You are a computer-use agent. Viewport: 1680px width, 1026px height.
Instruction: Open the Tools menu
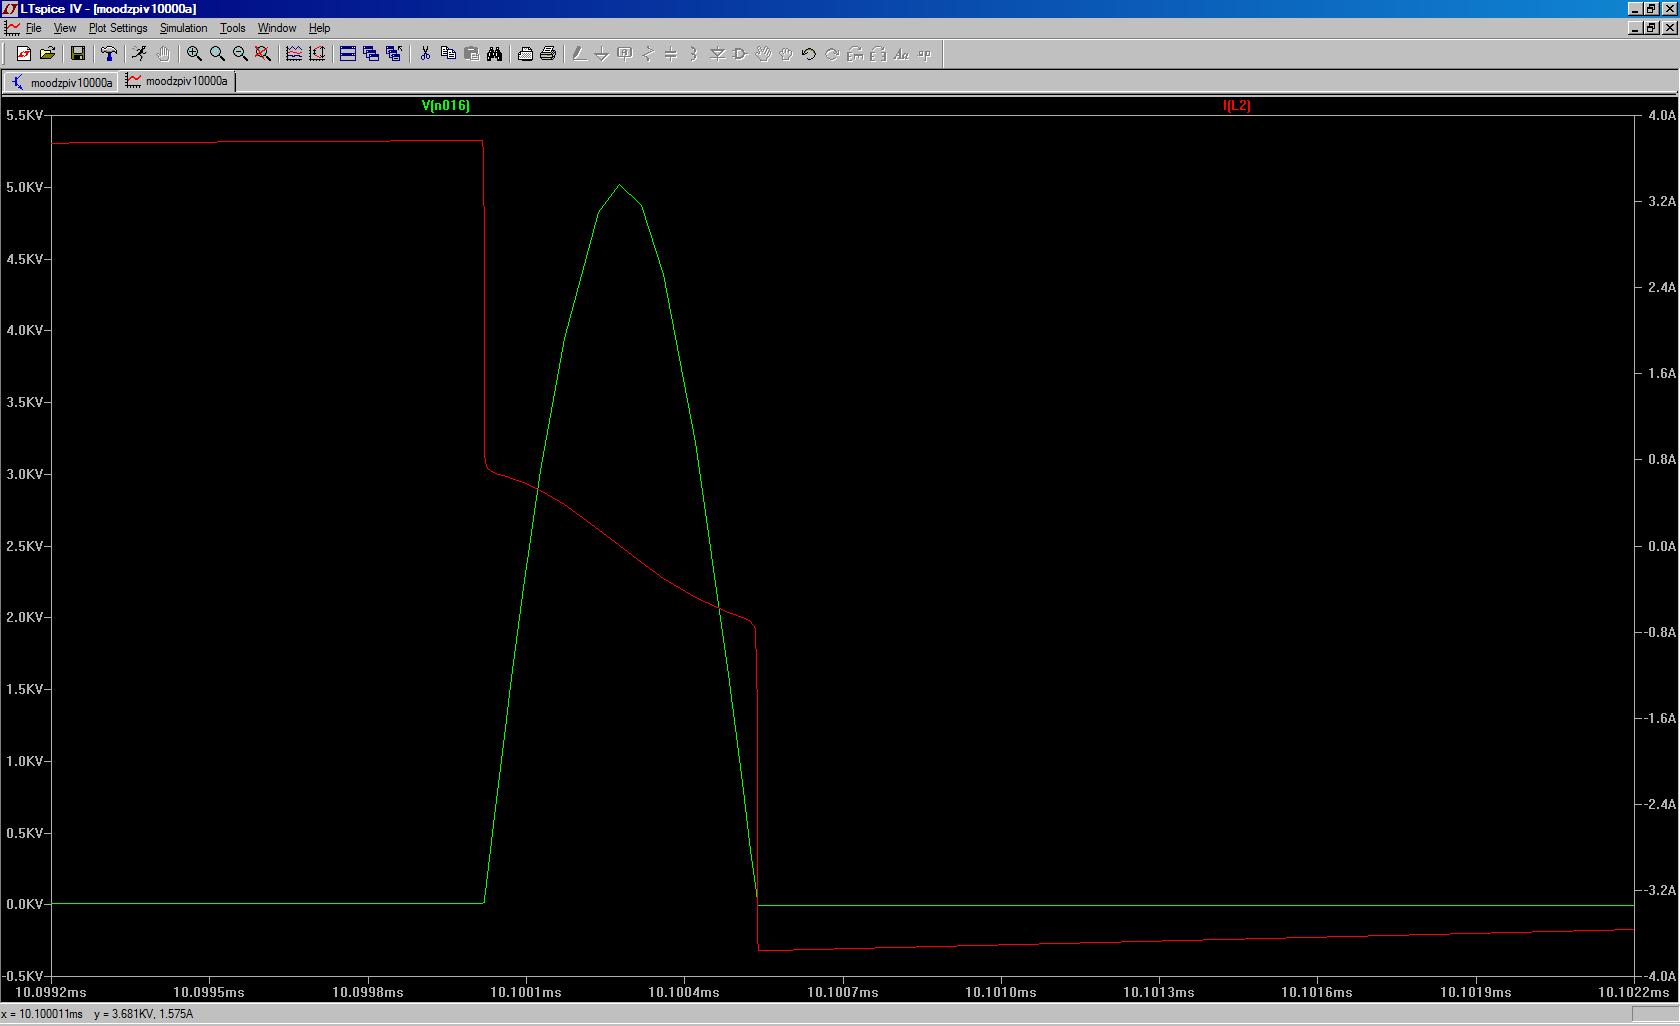coord(233,28)
